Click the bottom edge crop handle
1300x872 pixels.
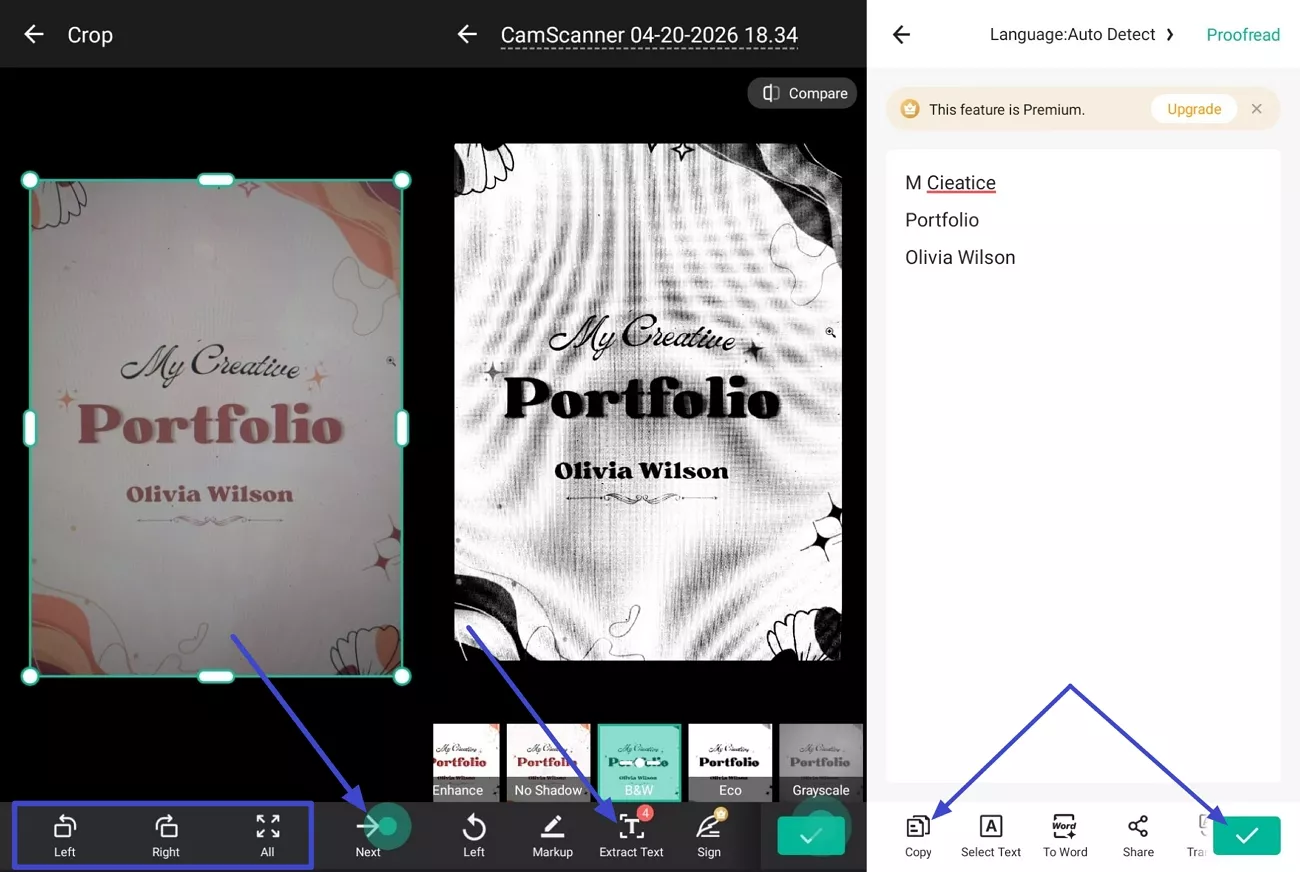tap(216, 676)
